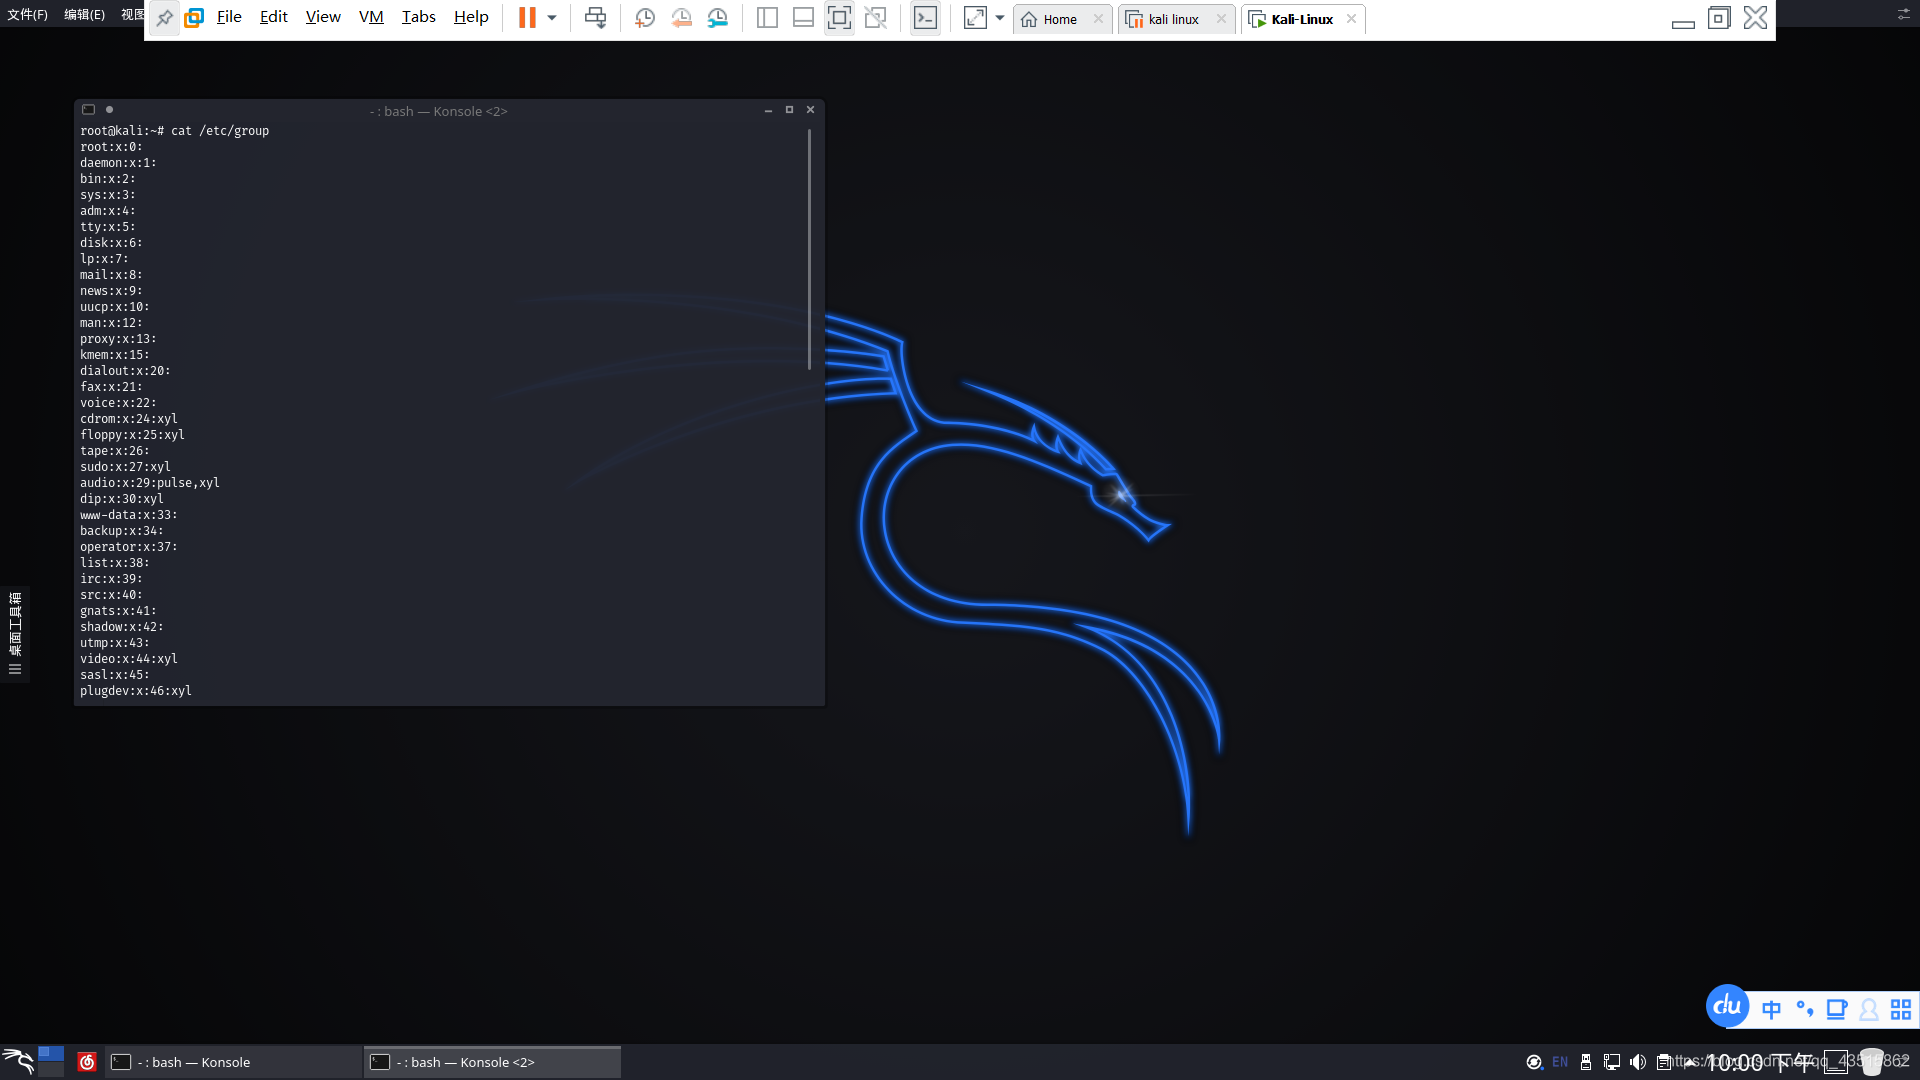Click the 'sudo:x:27:xyl' output line
Screen dimensions: 1920x1080
[125, 467]
